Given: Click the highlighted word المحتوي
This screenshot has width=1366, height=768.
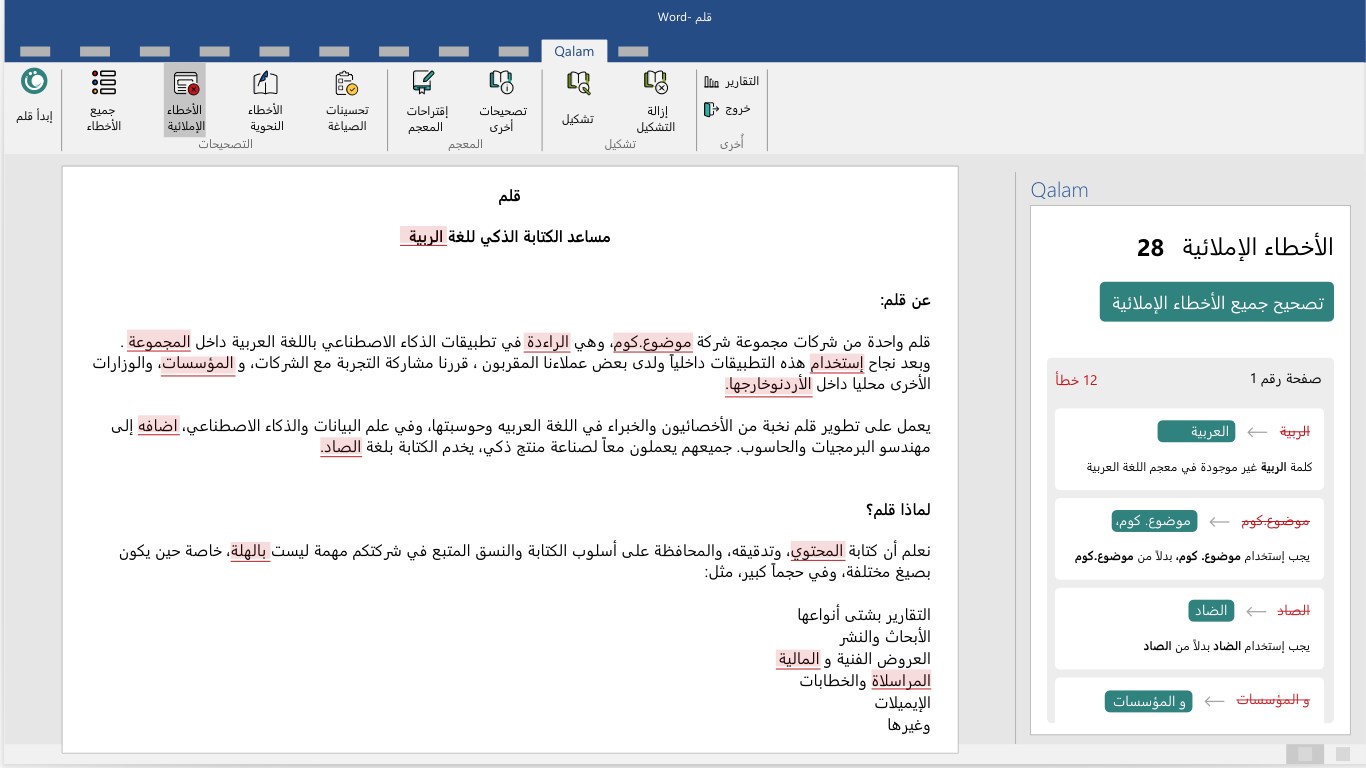Looking at the screenshot, I should click(817, 551).
